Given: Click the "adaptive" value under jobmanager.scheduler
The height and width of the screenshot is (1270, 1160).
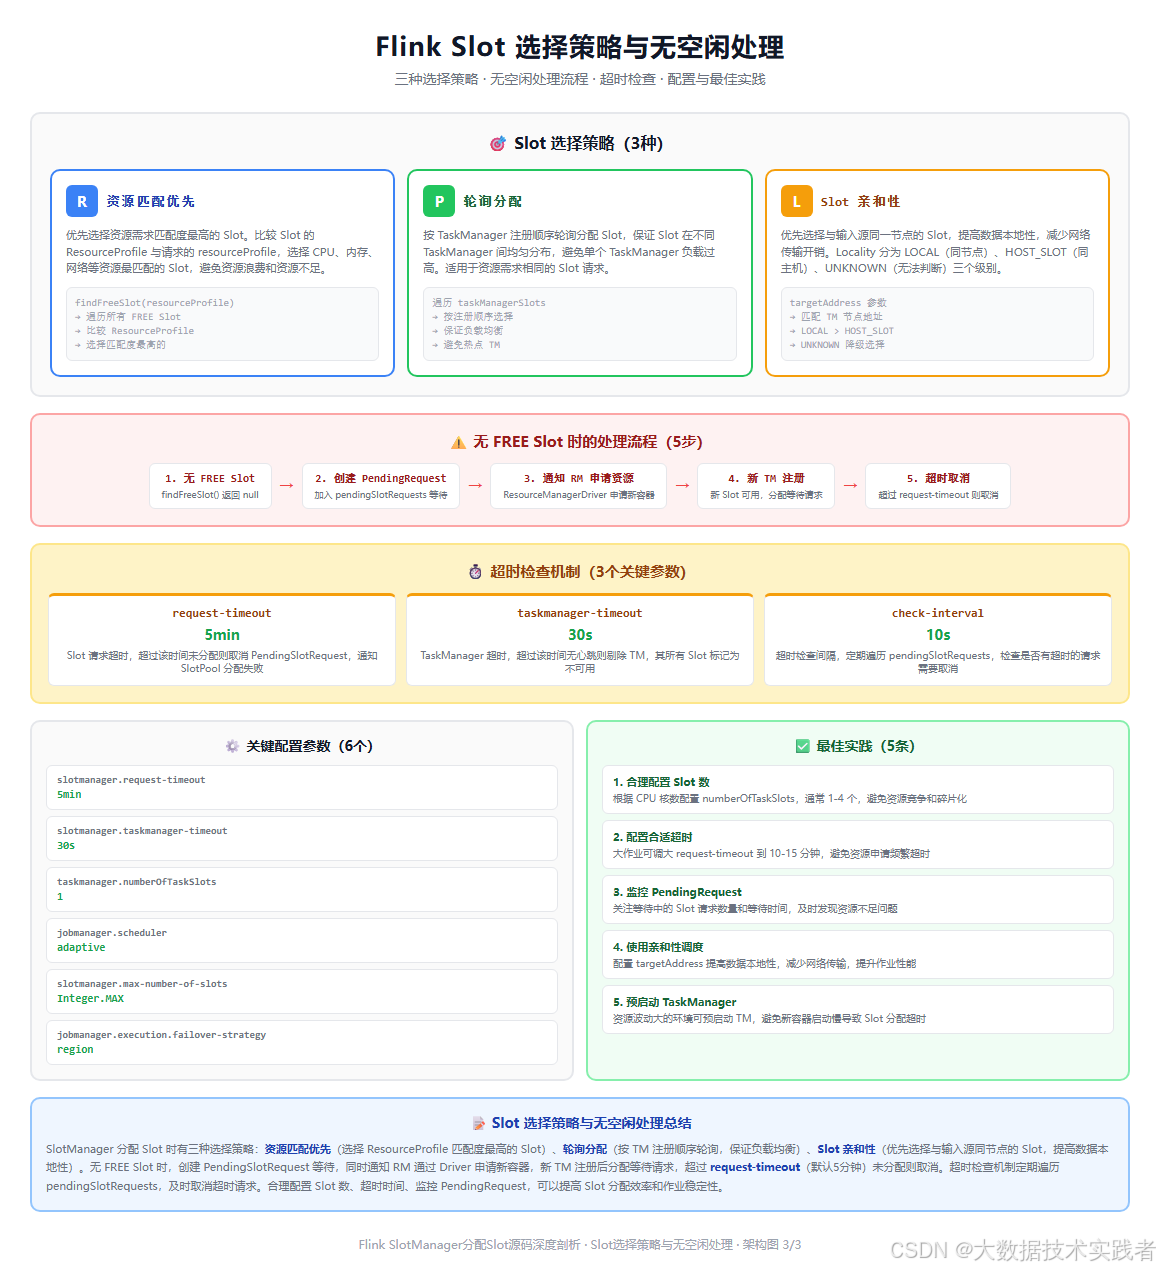Looking at the screenshot, I should pyautogui.click(x=81, y=948).
